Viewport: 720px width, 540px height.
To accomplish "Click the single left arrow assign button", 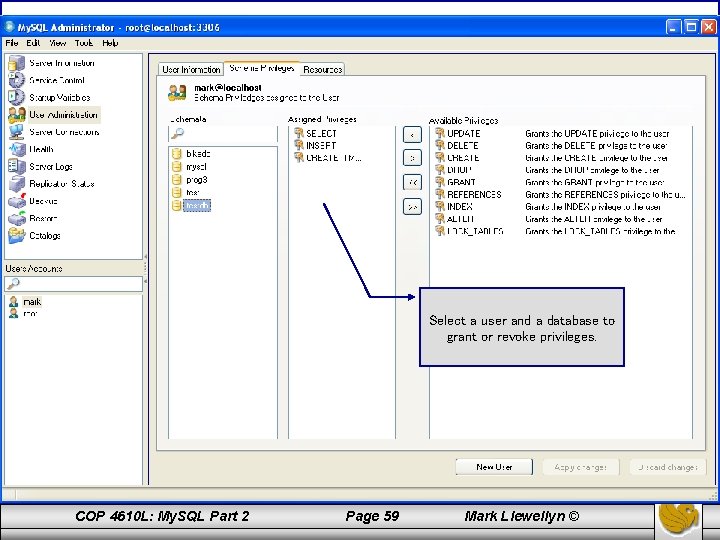I will click(412, 135).
